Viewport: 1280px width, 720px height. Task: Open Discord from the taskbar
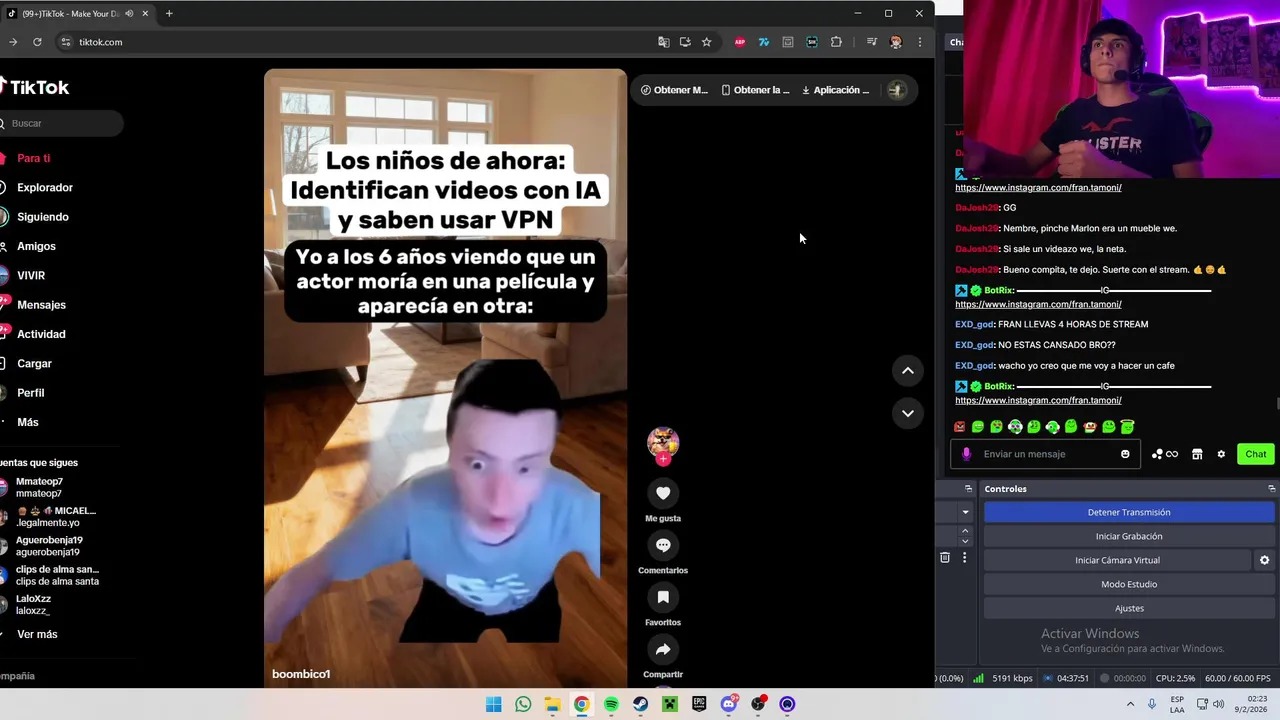tap(729, 704)
